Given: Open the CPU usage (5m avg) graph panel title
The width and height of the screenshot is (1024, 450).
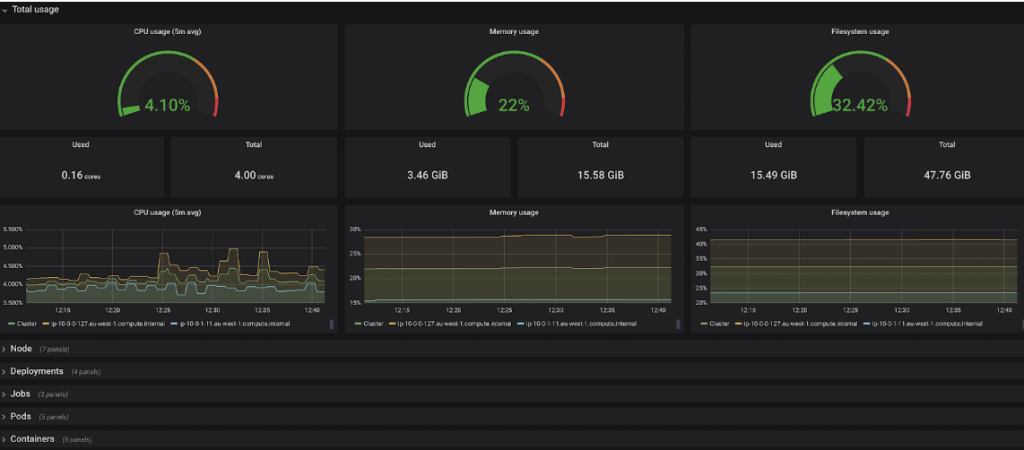Looking at the screenshot, I should click(167, 213).
